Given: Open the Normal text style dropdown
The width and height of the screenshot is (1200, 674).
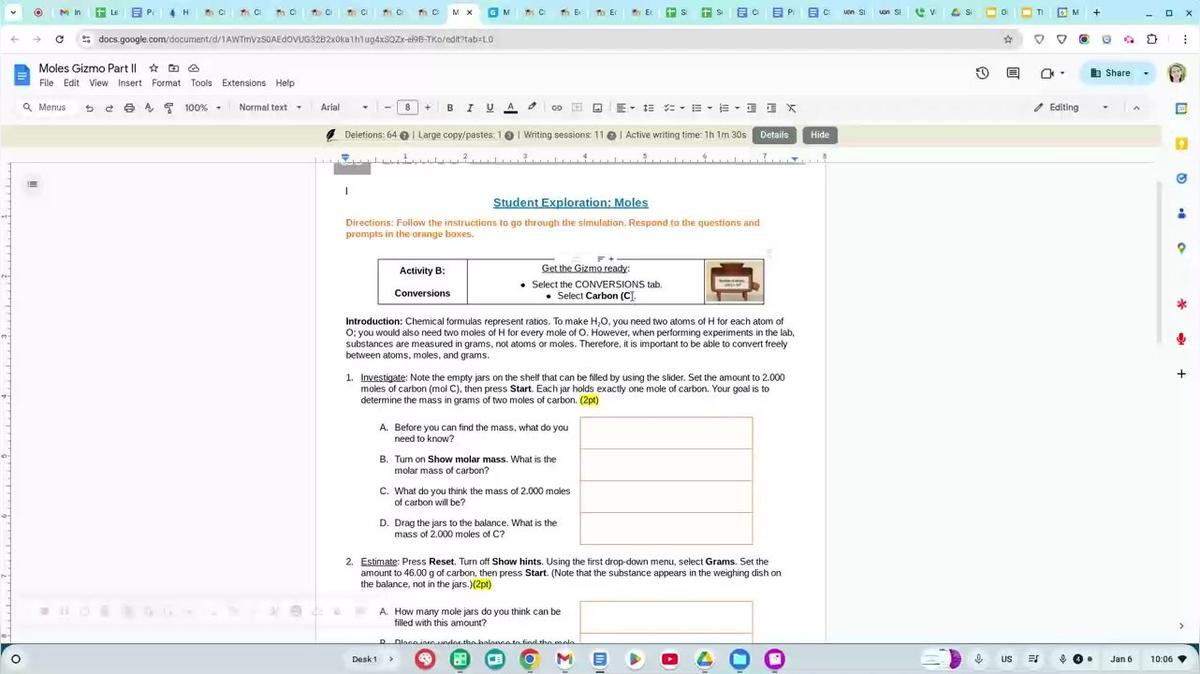Looking at the screenshot, I should [x=270, y=108].
